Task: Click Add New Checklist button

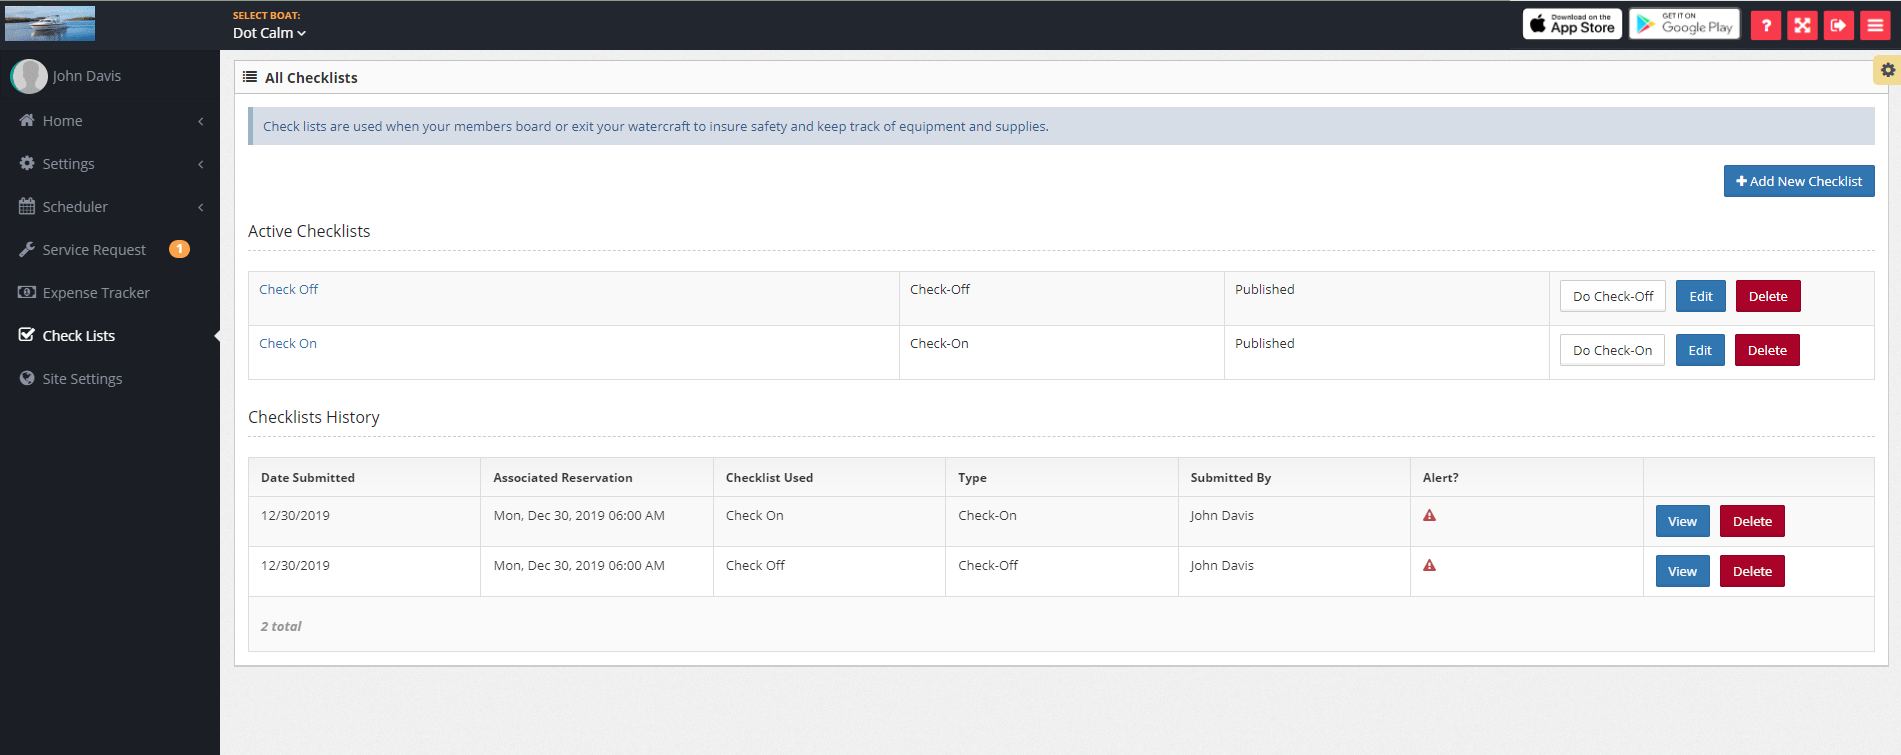Action: [x=1798, y=181]
